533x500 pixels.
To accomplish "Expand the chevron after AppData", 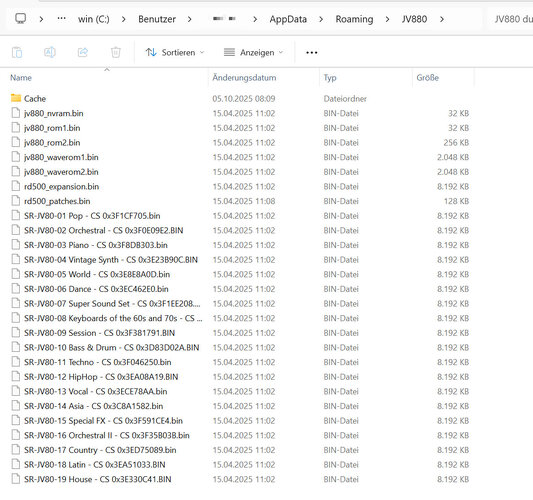I will pos(321,19).
